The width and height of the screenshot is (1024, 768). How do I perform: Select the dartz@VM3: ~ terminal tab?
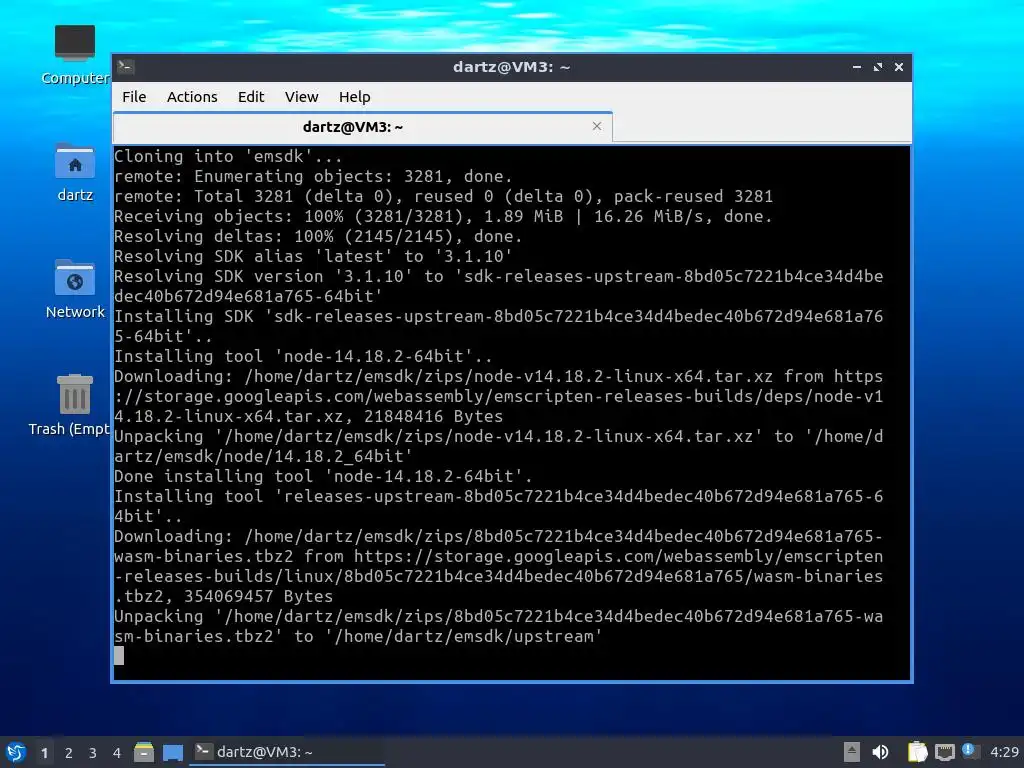coord(362,127)
